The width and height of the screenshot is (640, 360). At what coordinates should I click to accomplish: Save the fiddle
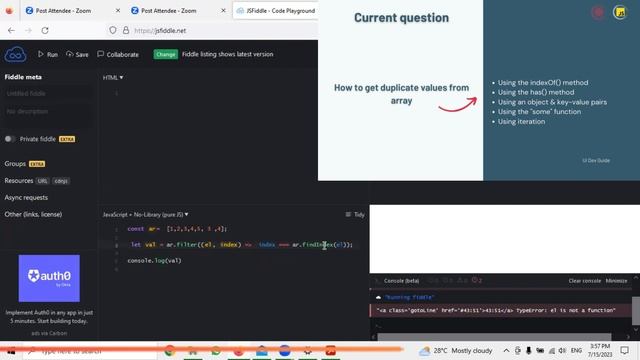tap(77, 54)
